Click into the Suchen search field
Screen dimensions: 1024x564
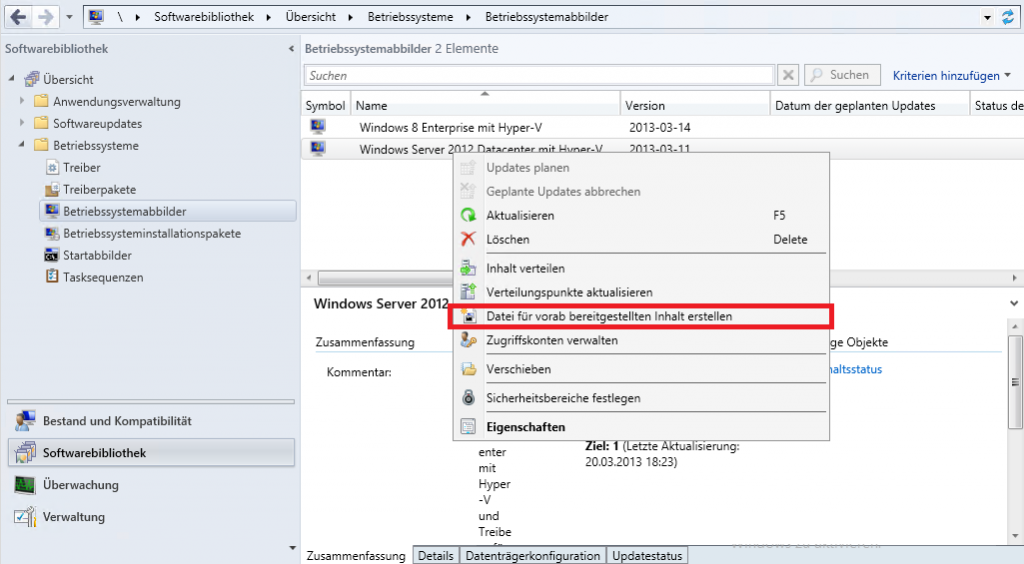(x=538, y=75)
